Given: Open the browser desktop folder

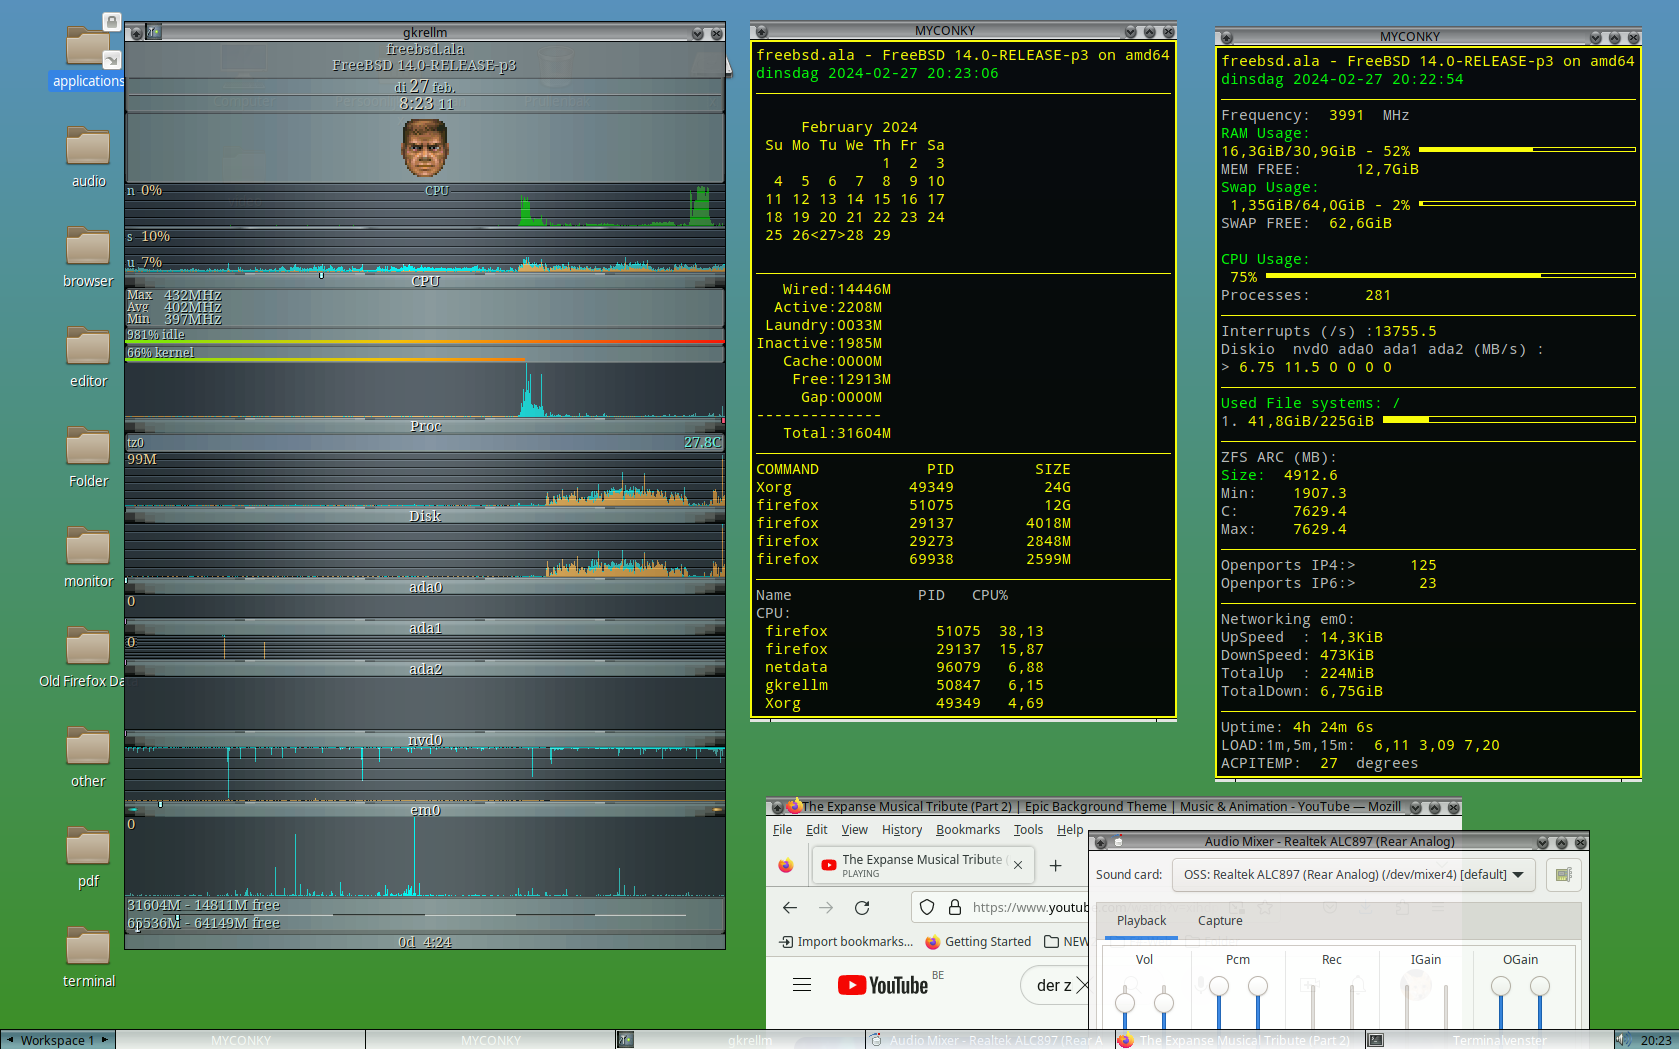Looking at the screenshot, I should pos(88,257).
